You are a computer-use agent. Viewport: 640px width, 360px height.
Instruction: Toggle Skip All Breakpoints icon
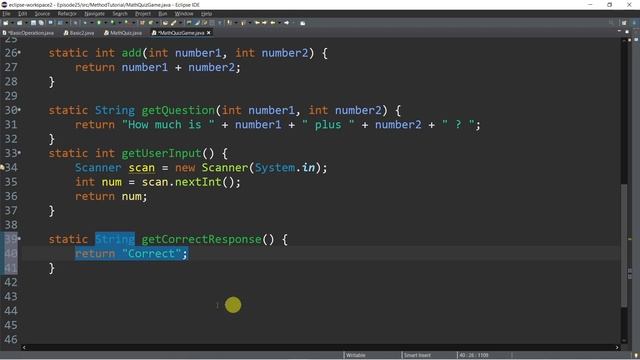[x=76, y=23]
